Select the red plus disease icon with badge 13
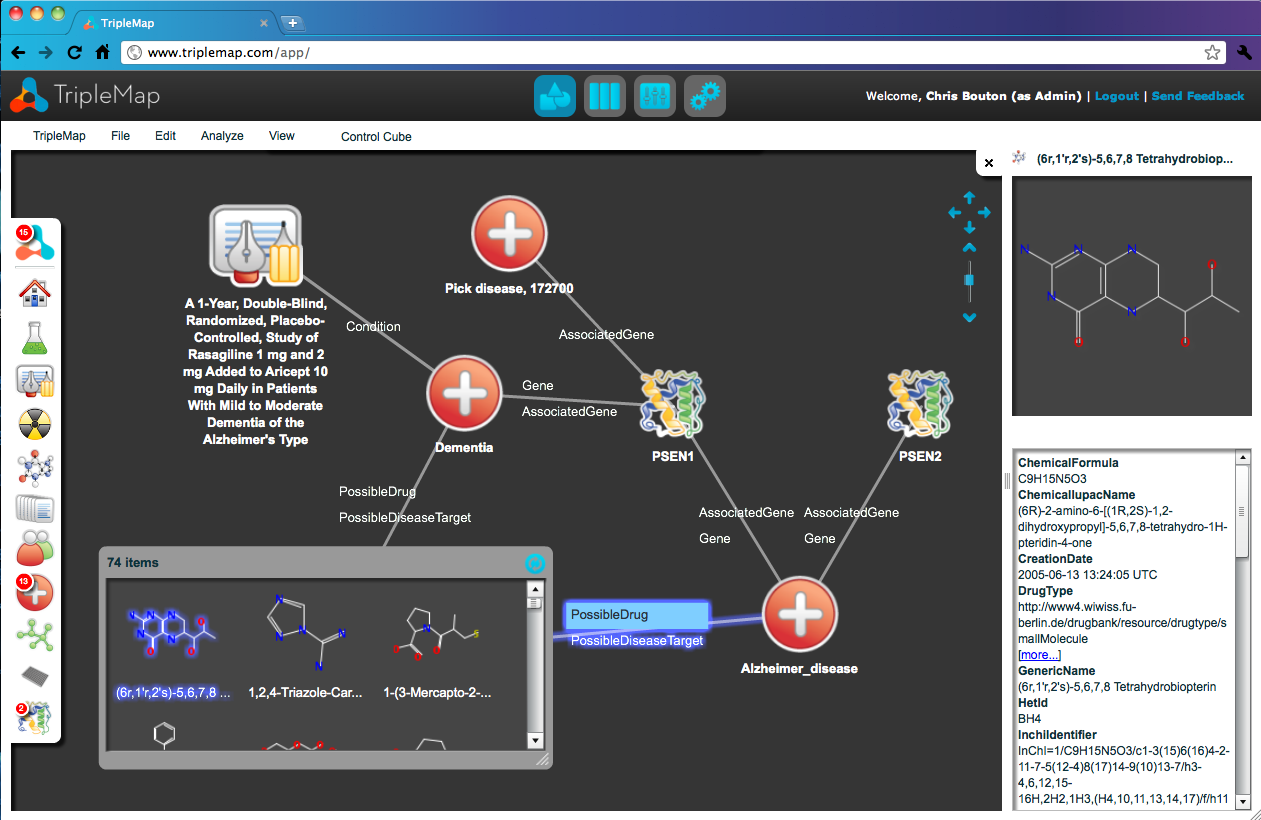This screenshot has width=1261, height=820. tap(35, 592)
